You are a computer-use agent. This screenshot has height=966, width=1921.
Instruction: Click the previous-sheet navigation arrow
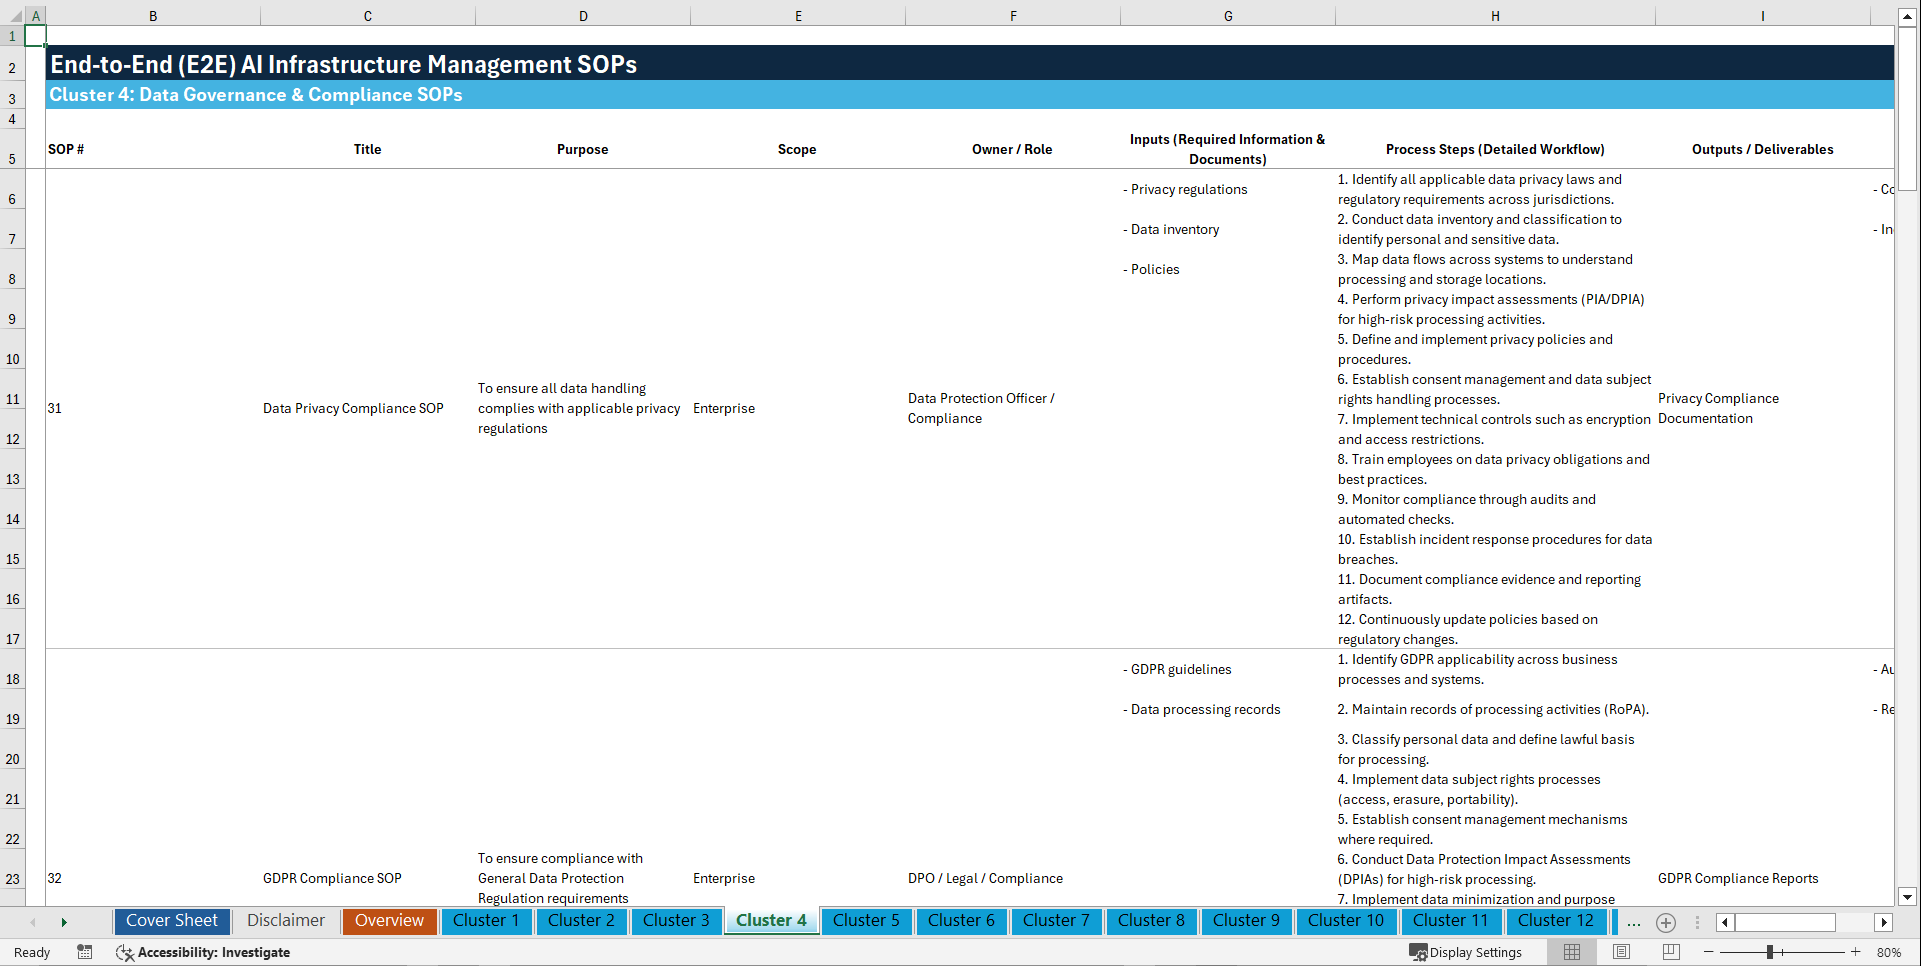pos(33,921)
